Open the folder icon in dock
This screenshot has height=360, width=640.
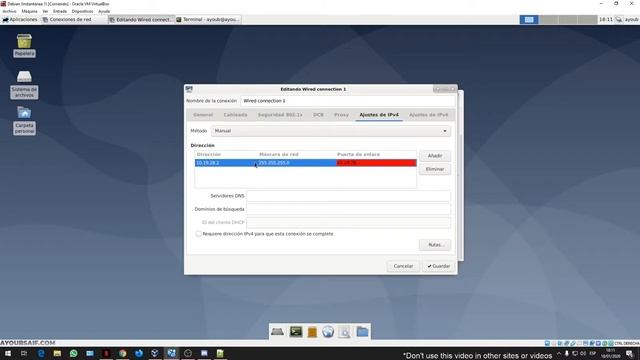click(x=362, y=332)
